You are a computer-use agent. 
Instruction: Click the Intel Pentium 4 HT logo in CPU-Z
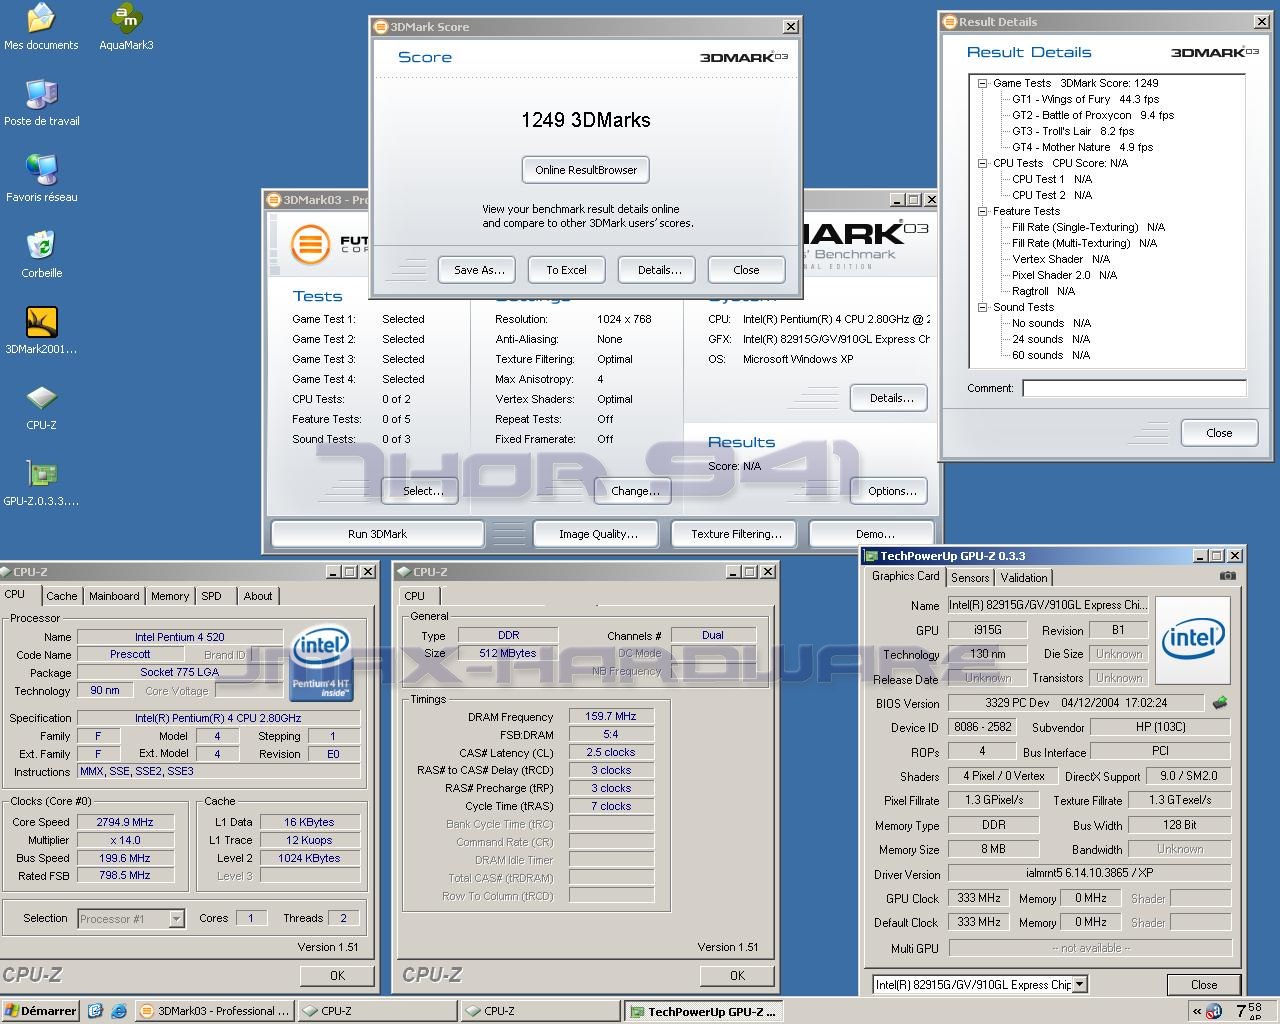click(x=320, y=662)
